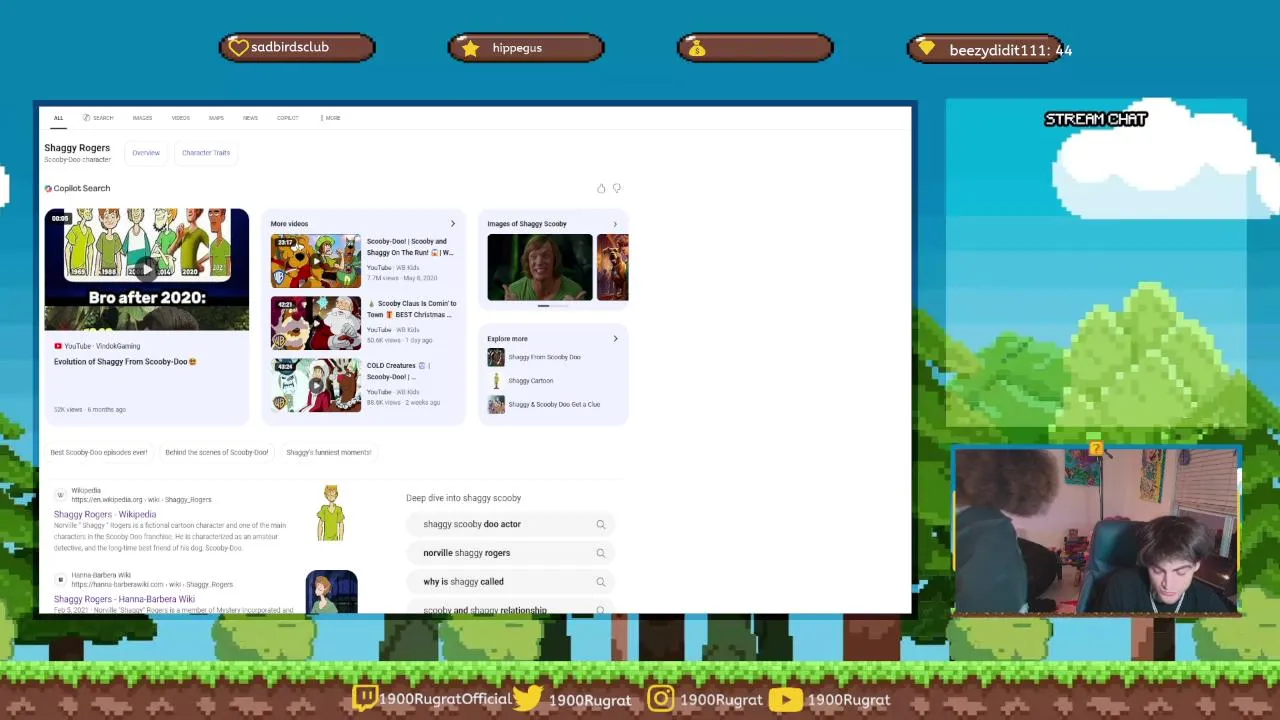1280x720 pixels.
Task: Switch to the IMAGES tab
Action: tap(142, 118)
